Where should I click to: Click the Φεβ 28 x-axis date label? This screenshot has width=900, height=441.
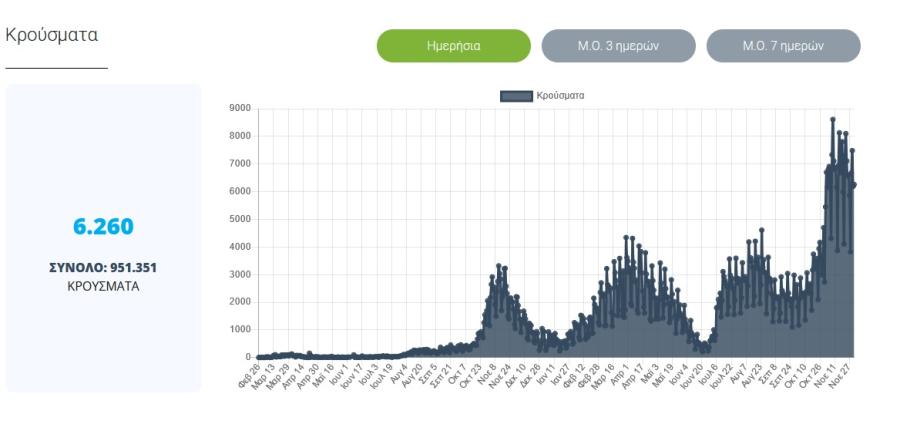pyautogui.click(x=590, y=374)
